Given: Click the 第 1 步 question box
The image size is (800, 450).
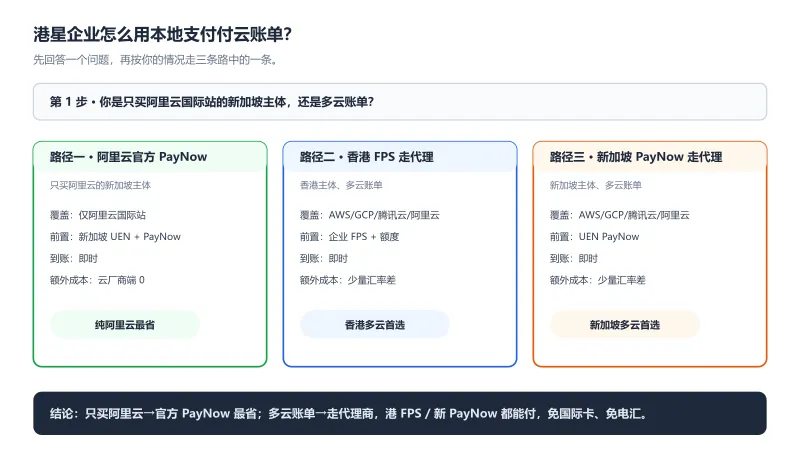Looking at the screenshot, I should coord(400,102).
